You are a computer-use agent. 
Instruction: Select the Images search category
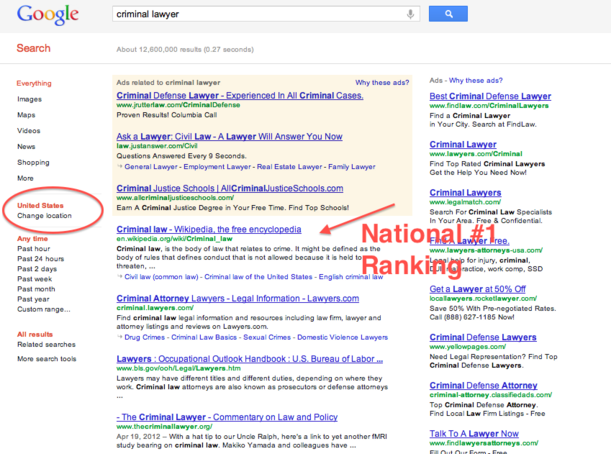click(x=29, y=99)
